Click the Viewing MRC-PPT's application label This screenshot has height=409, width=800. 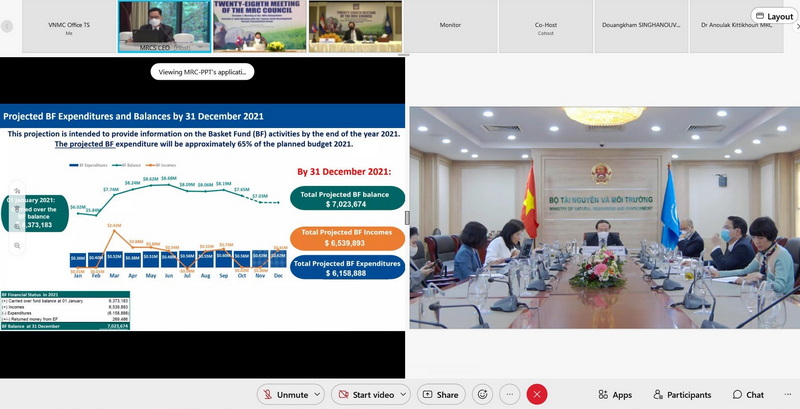[203, 72]
